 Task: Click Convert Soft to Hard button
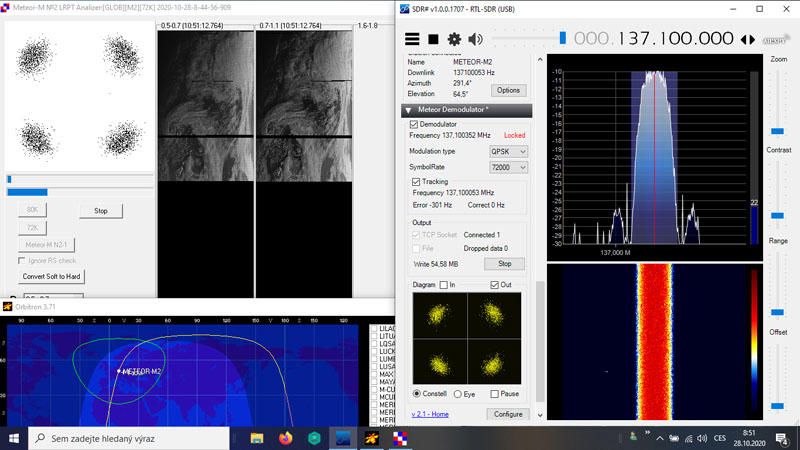pyautogui.click(x=51, y=277)
